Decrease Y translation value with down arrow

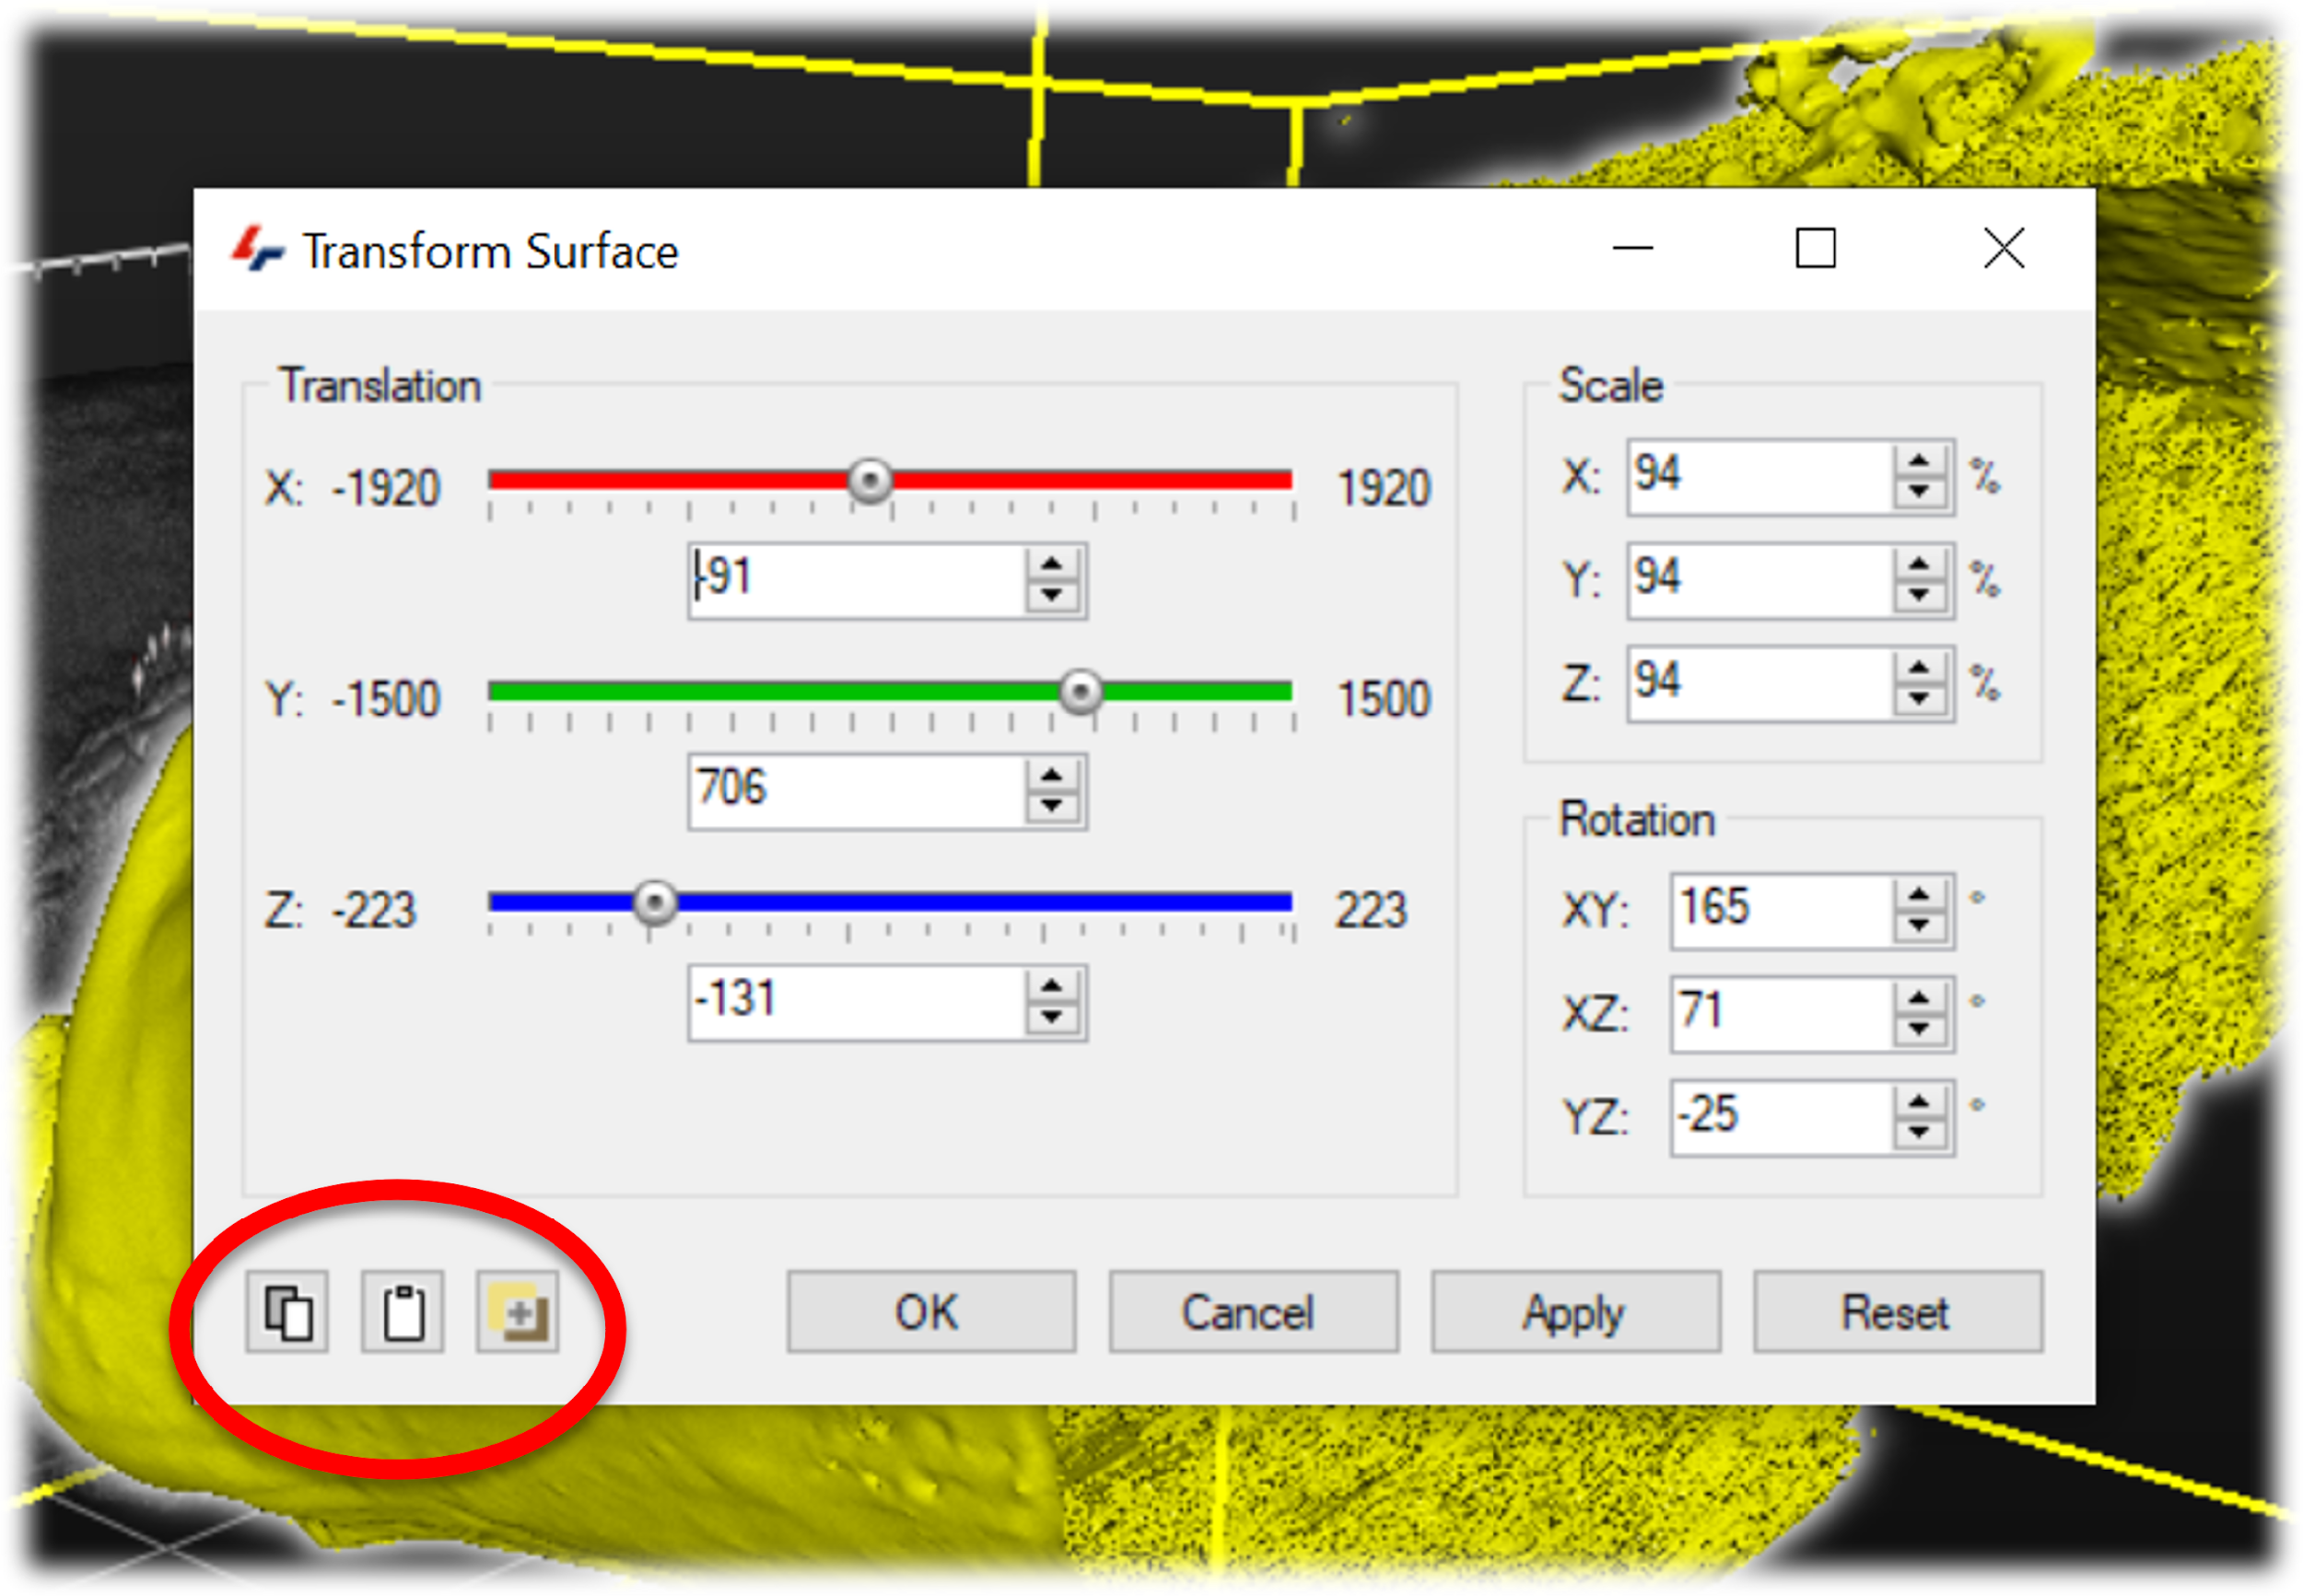(1051, 806)
